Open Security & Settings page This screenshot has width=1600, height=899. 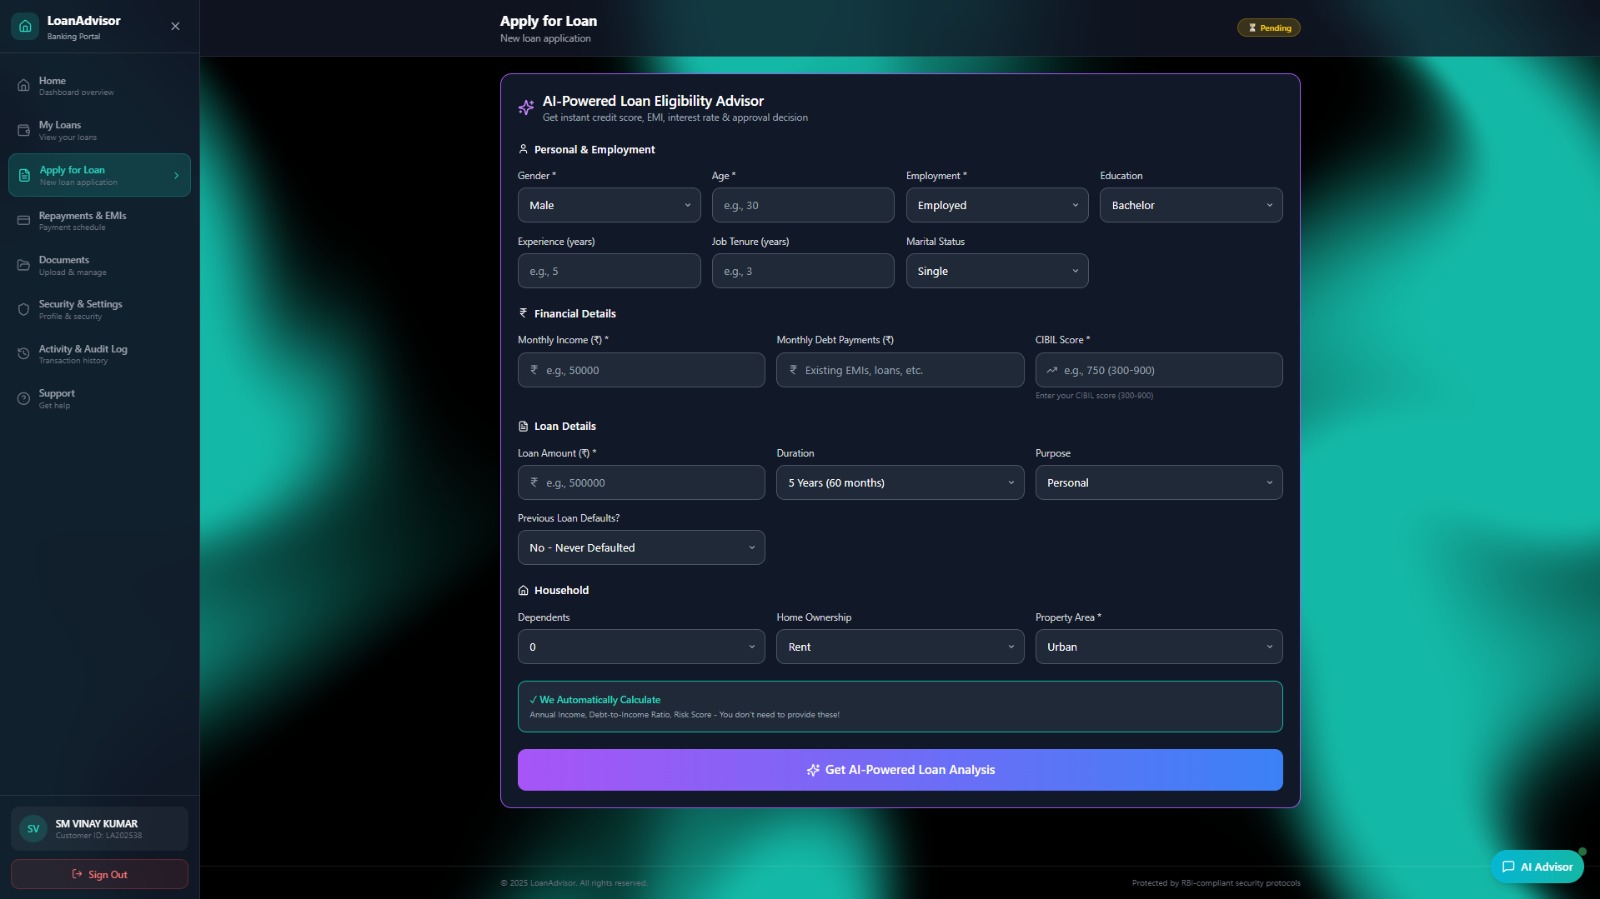click(99, 309)
